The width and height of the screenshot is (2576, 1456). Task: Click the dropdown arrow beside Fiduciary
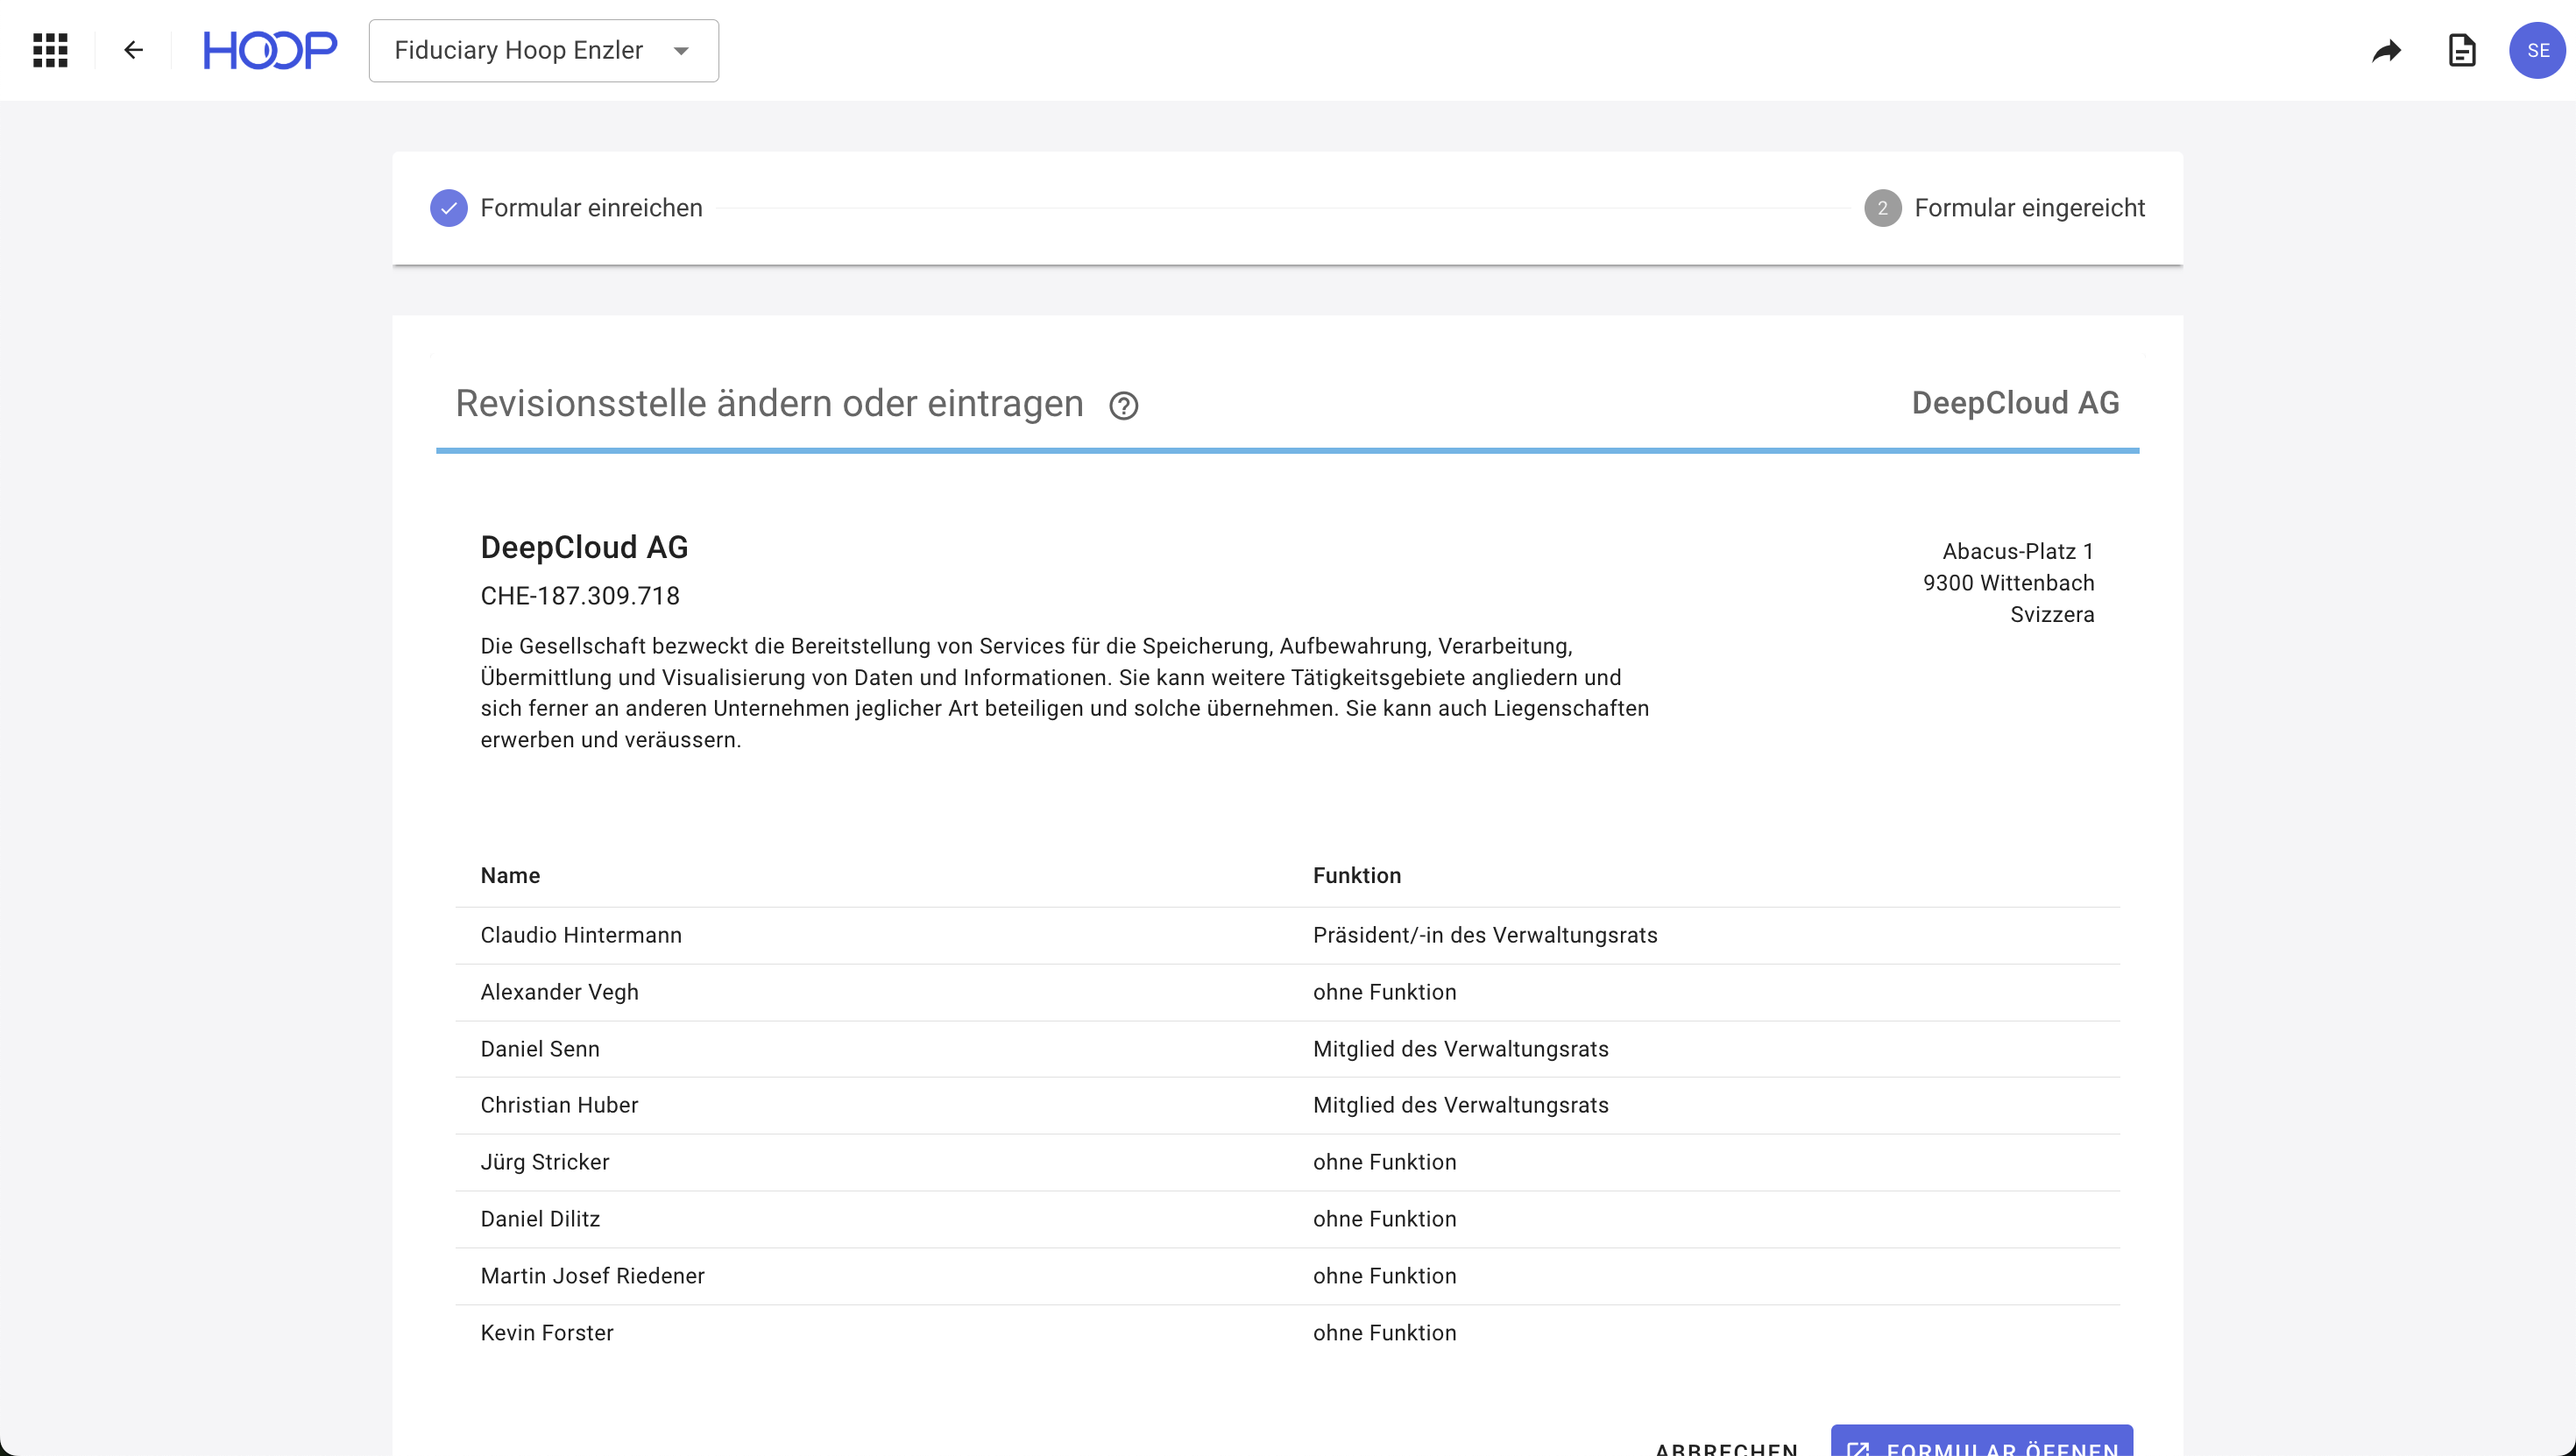682,51
